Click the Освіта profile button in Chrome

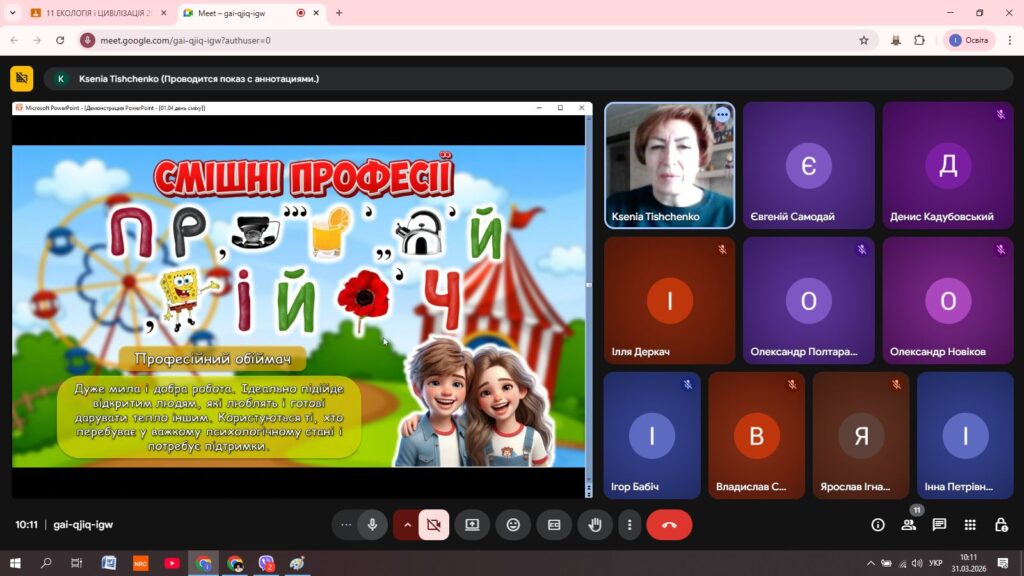tap(968, 40)
